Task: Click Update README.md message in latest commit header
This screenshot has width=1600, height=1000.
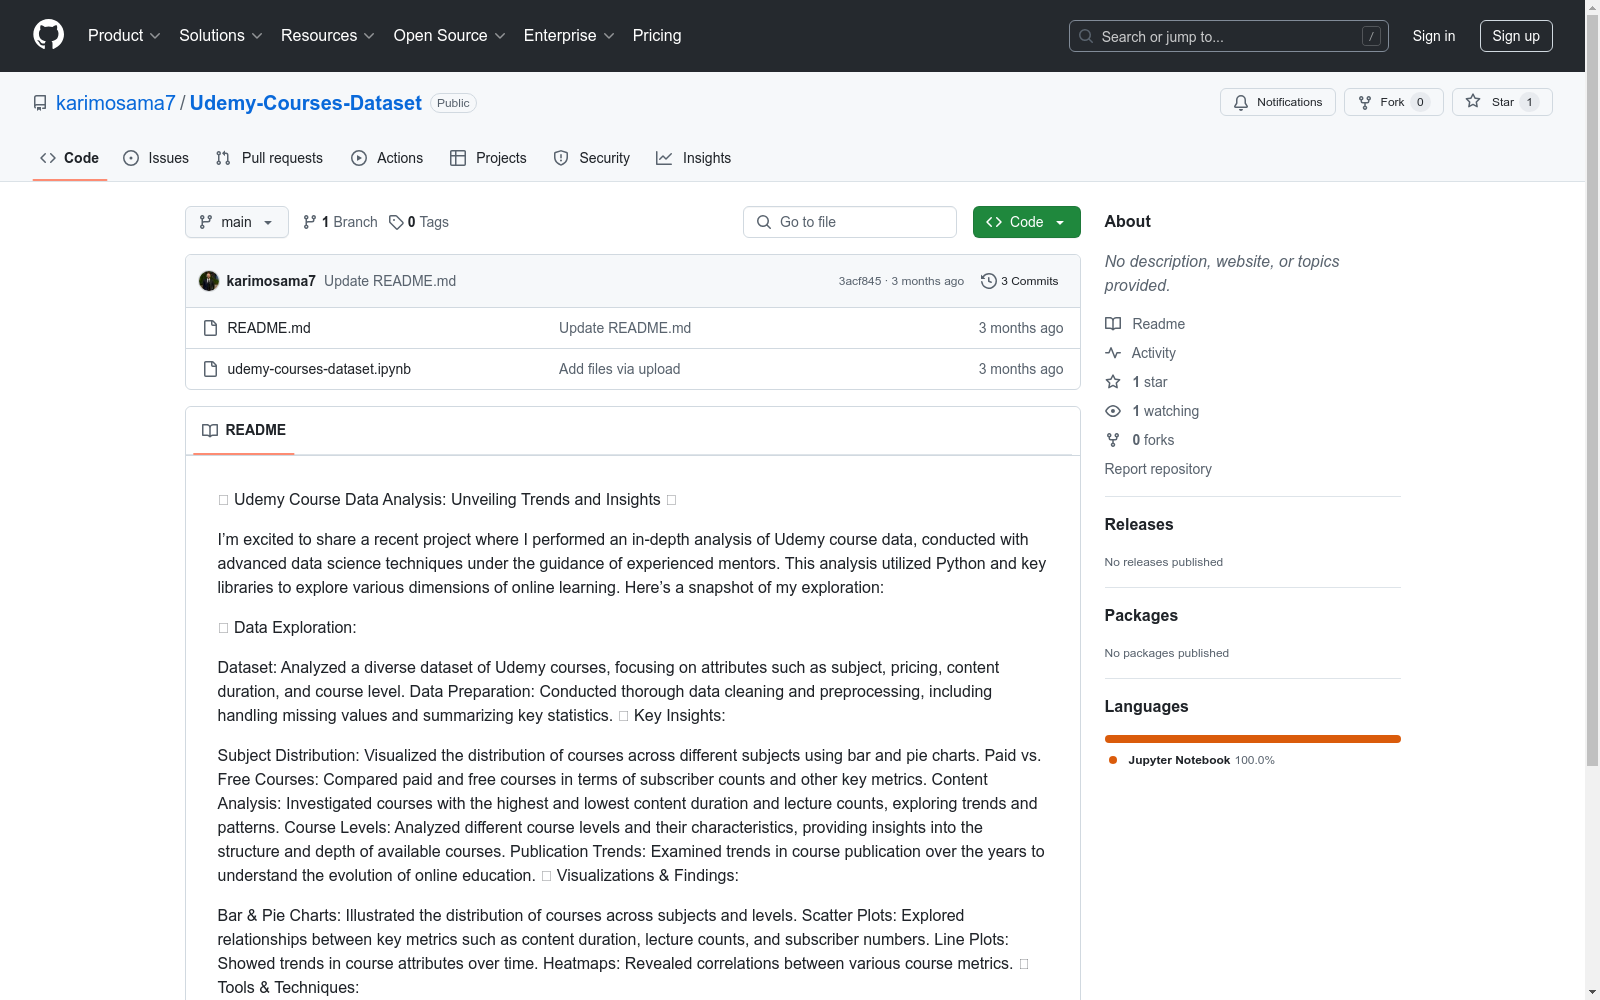Action: [x=390, y=281]
